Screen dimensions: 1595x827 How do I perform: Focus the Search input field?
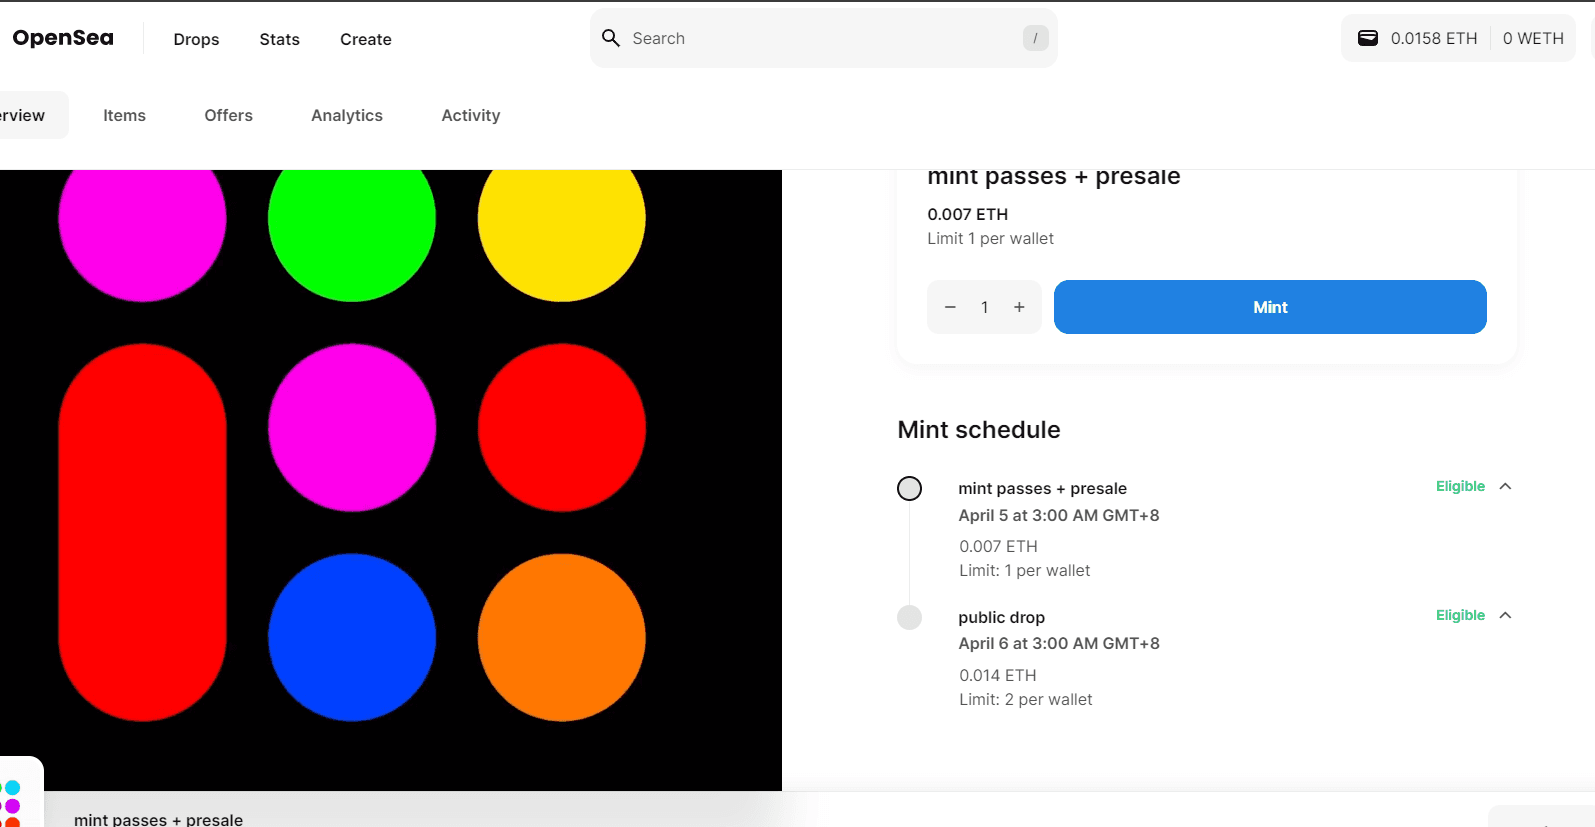(x=820, y=38)
